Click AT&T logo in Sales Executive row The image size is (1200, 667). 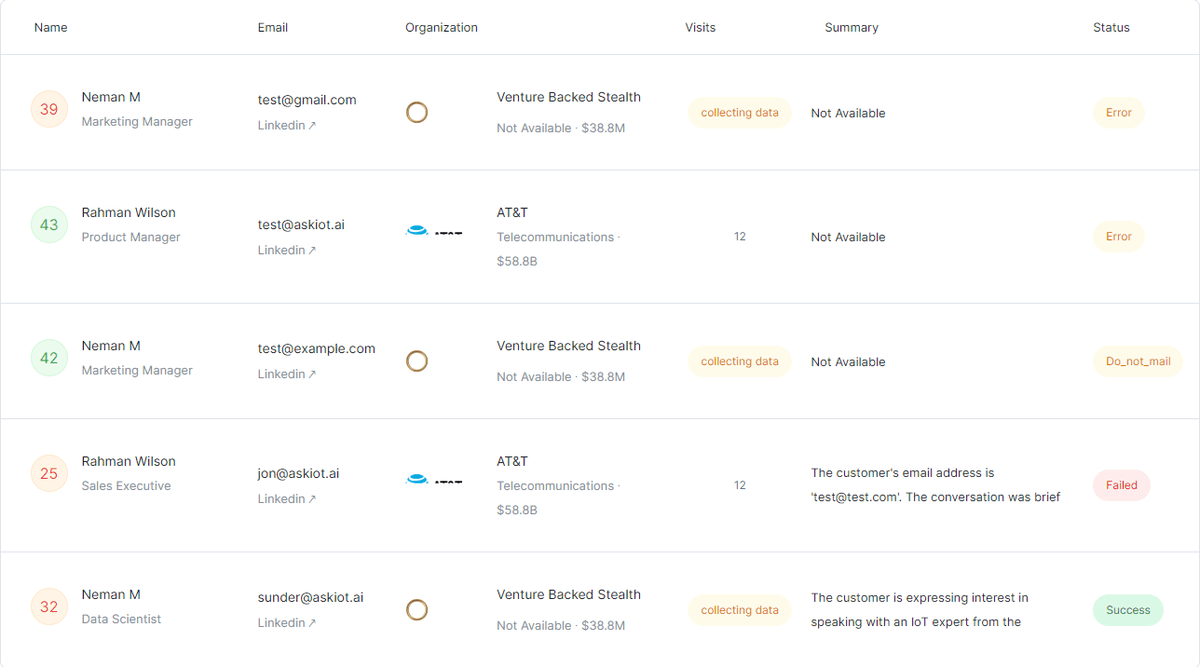point(433,480)
